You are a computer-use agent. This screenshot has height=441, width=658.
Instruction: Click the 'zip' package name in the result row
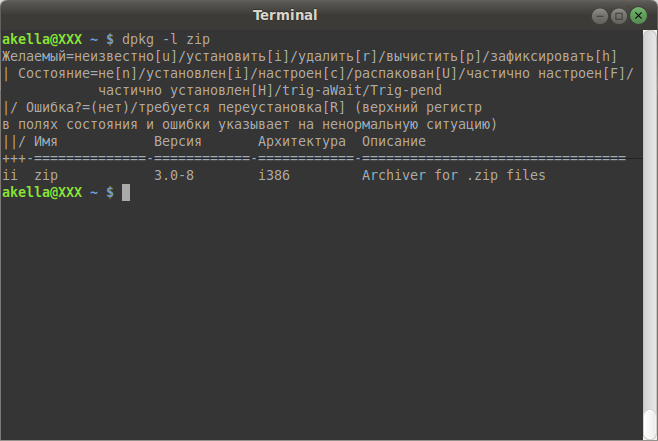point(46,176)
